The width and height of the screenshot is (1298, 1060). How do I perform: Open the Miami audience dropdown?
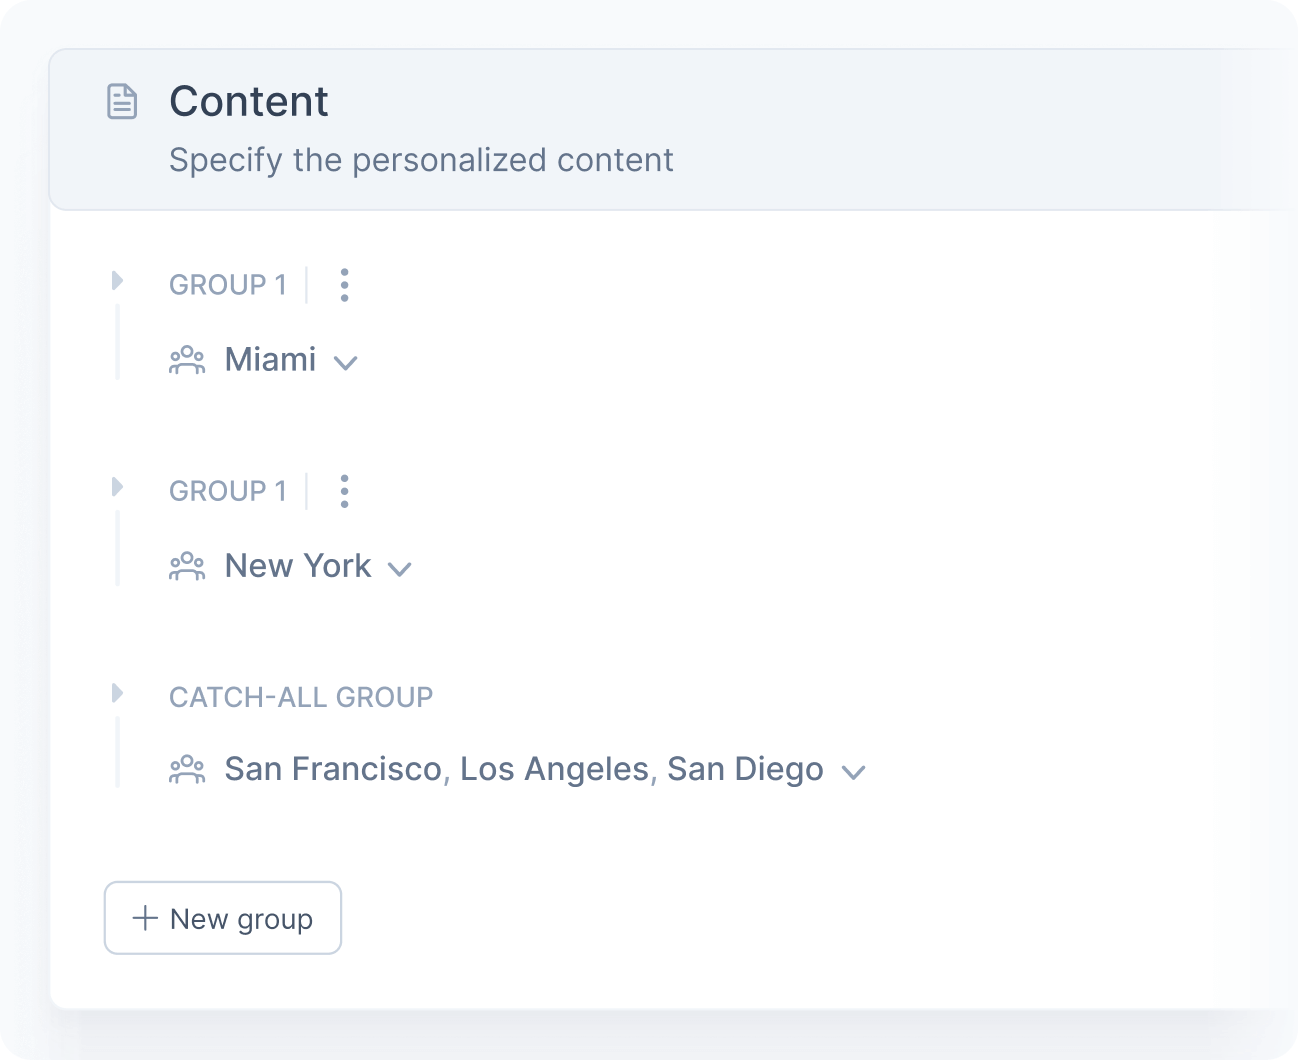[x=347, y=363]
